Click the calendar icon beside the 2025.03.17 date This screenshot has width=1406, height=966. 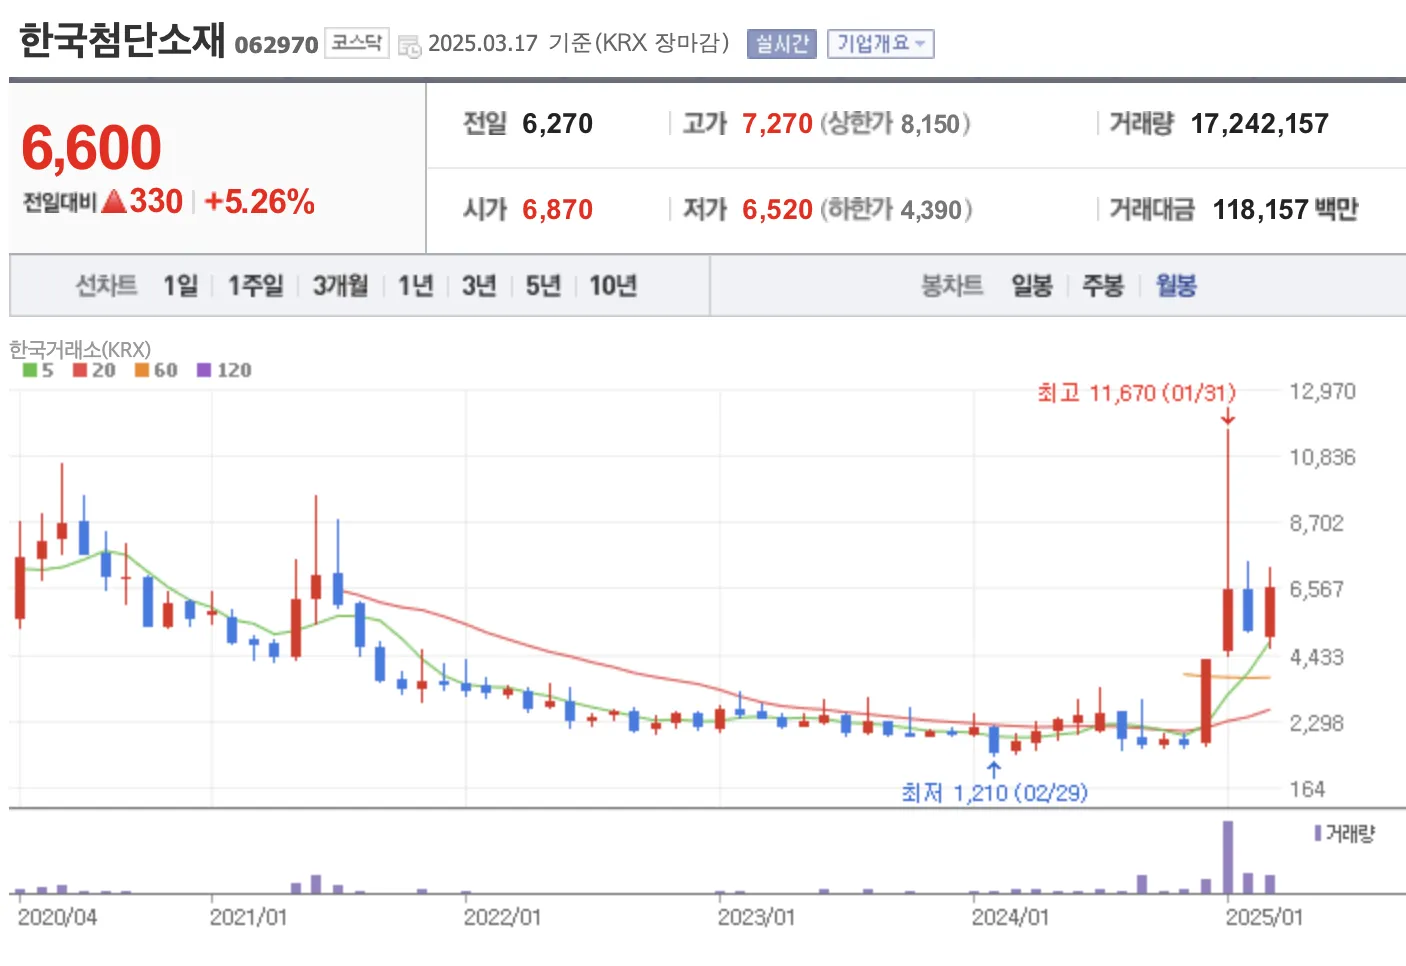click(409, 46)
